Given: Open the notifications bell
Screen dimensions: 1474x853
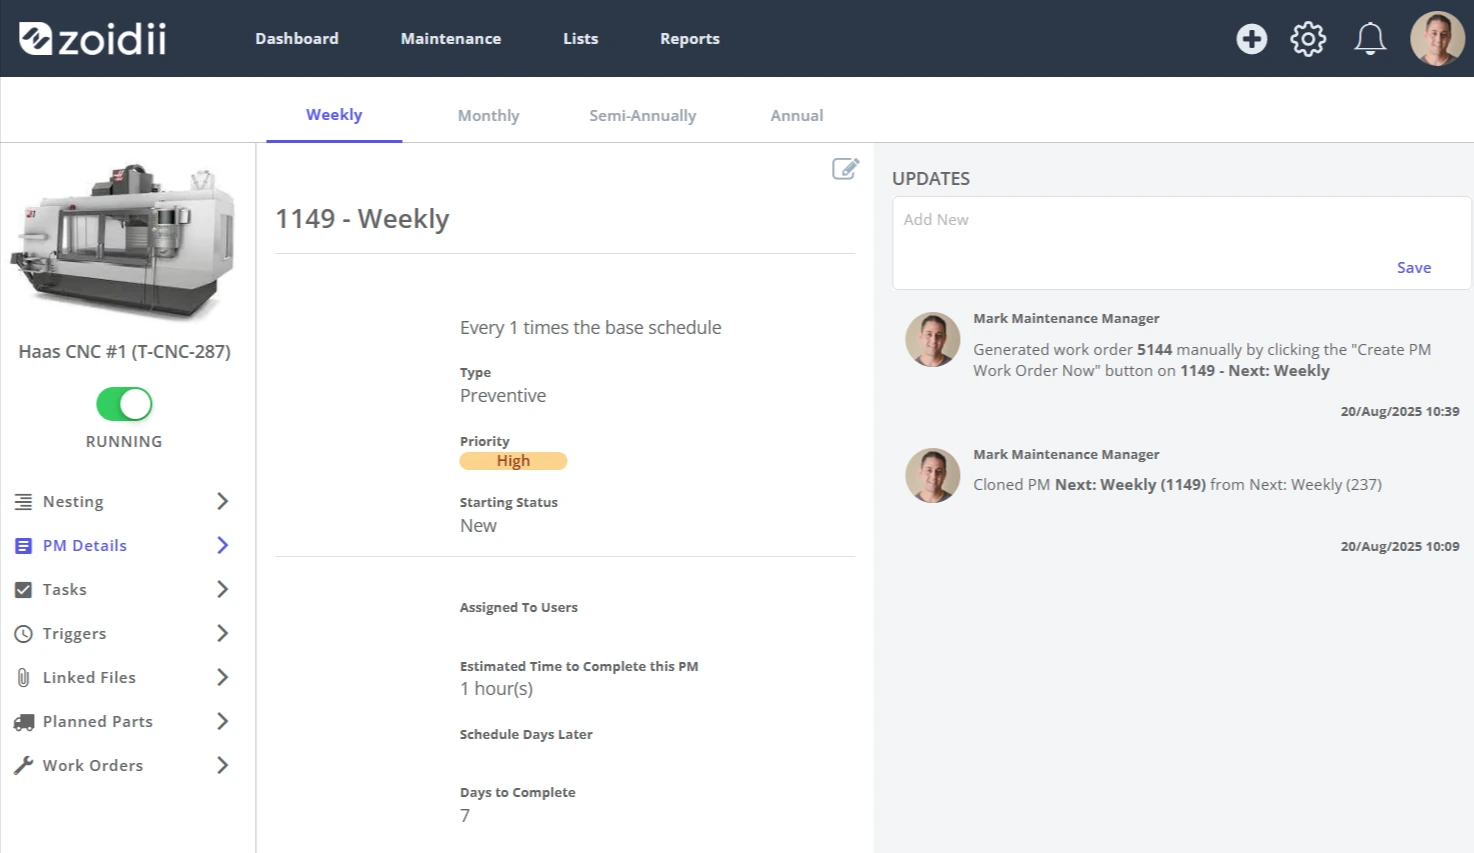Looking at the screenshot, I should tap(1370, 39).
